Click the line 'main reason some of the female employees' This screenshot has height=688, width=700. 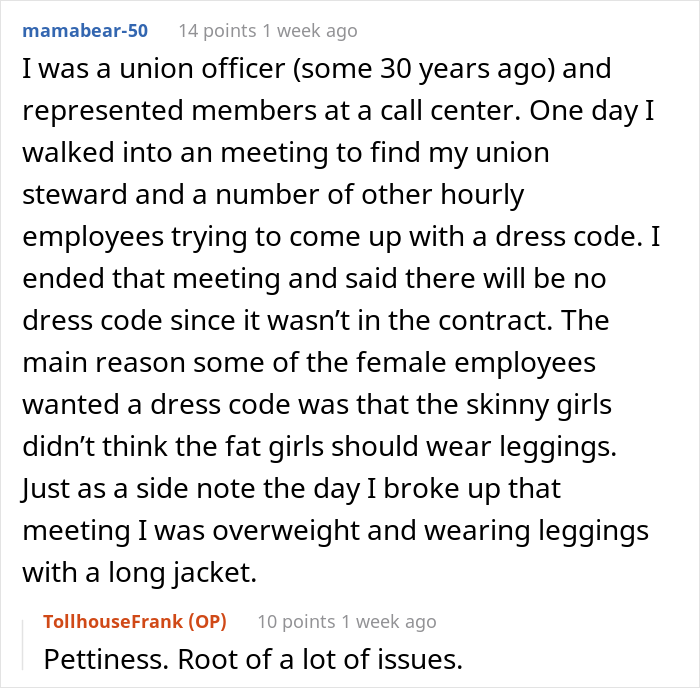309,363
